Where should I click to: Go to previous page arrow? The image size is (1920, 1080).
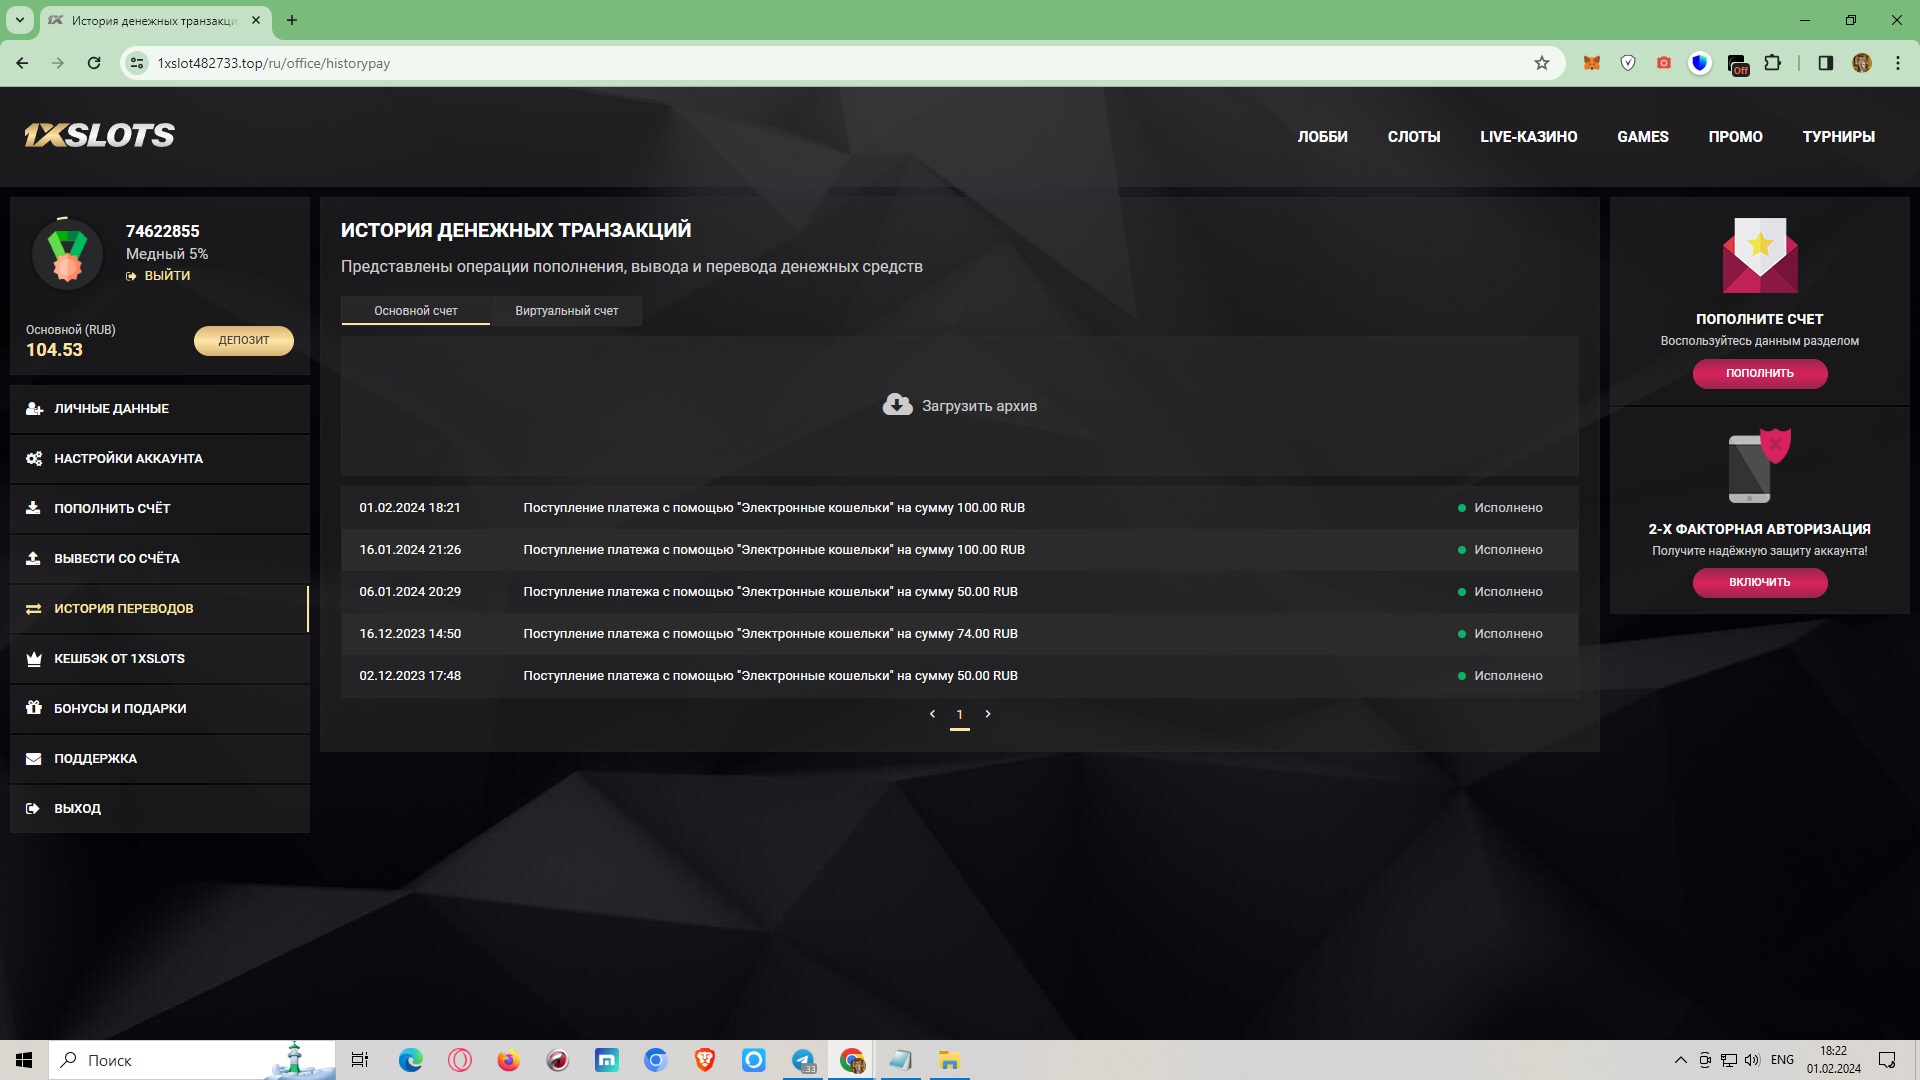click(932, 714)
